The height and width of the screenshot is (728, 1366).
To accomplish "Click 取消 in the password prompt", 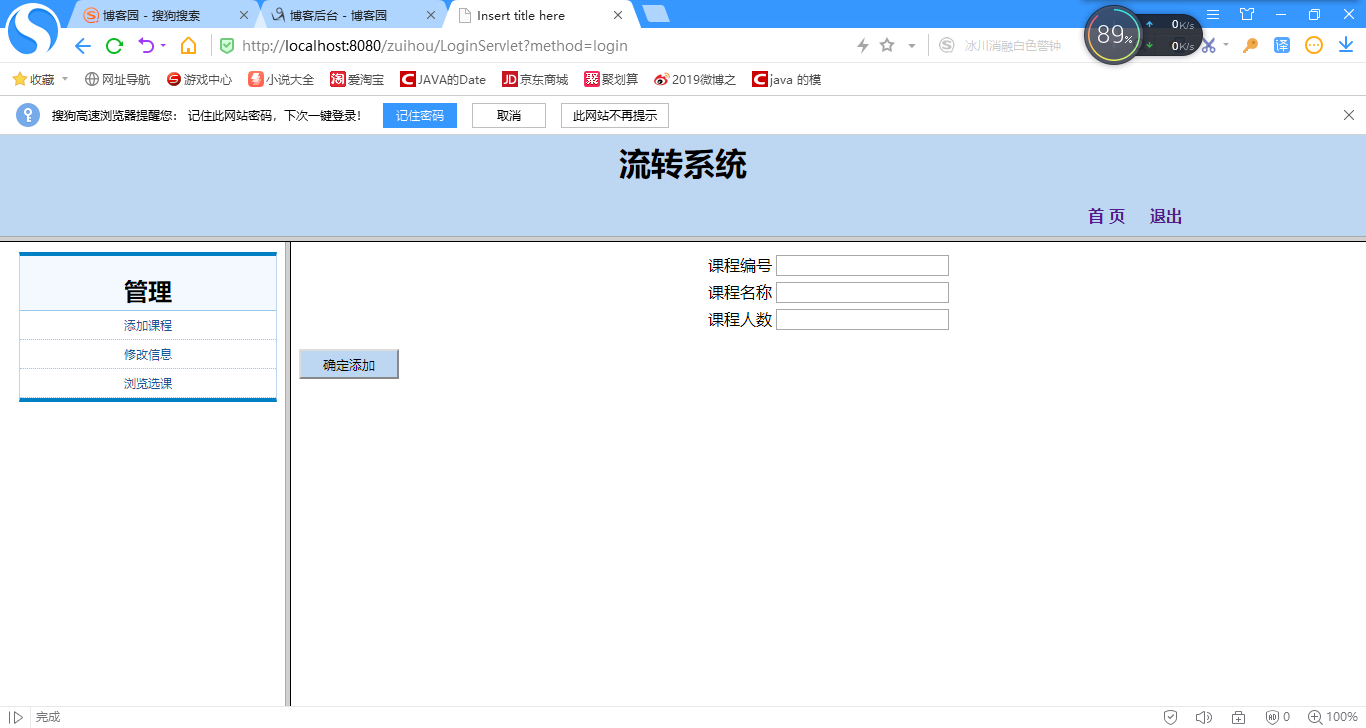I will pos(509,116).
